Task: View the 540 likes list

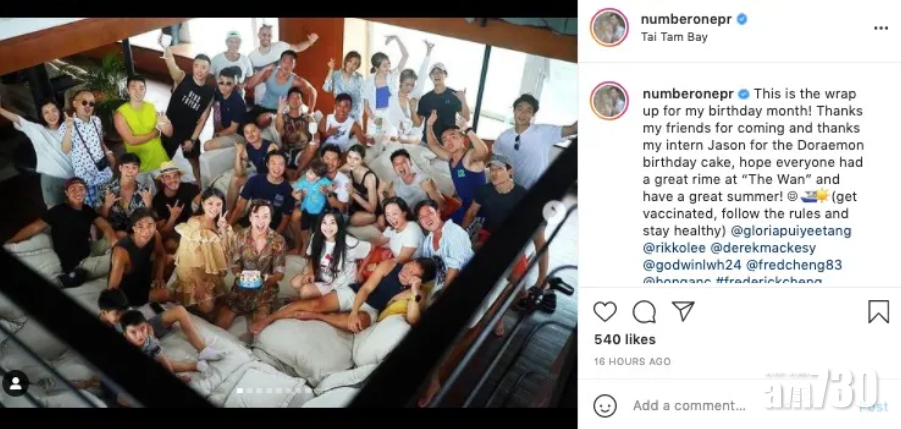Action: coord(624,339)
